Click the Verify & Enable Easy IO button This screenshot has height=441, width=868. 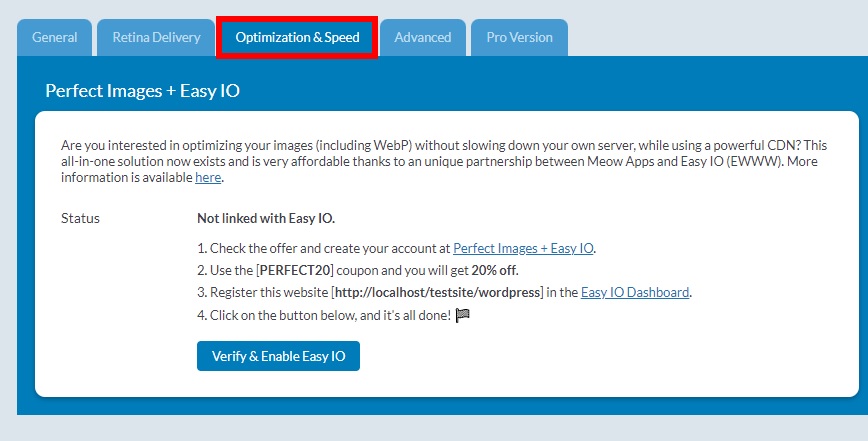pos(278,356)
